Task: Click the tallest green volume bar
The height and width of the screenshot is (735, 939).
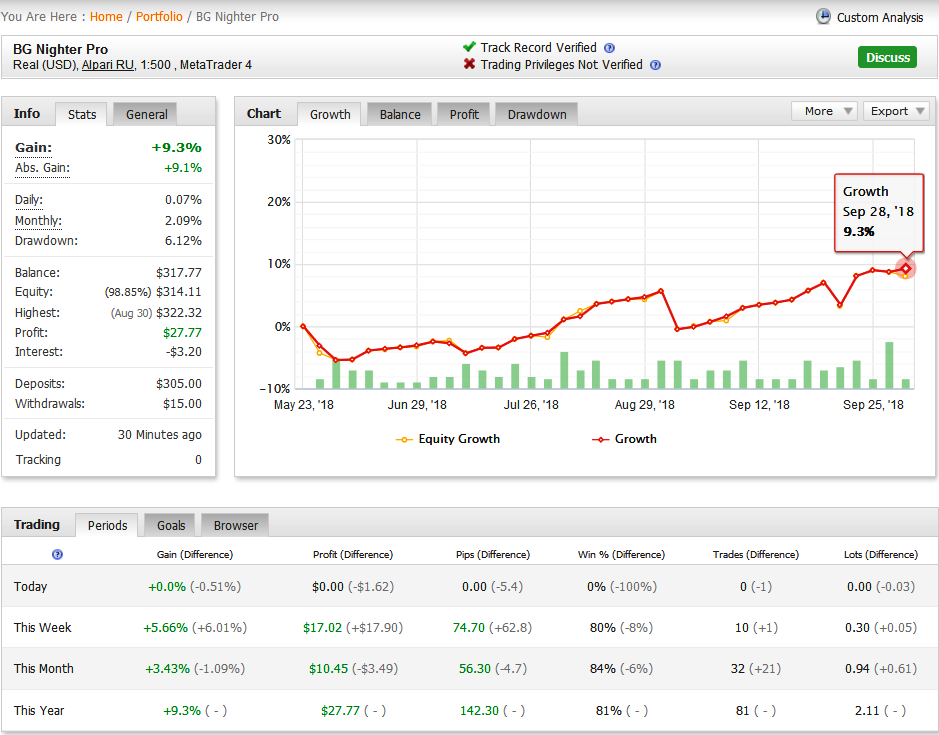Action: (x=889, y=365)
